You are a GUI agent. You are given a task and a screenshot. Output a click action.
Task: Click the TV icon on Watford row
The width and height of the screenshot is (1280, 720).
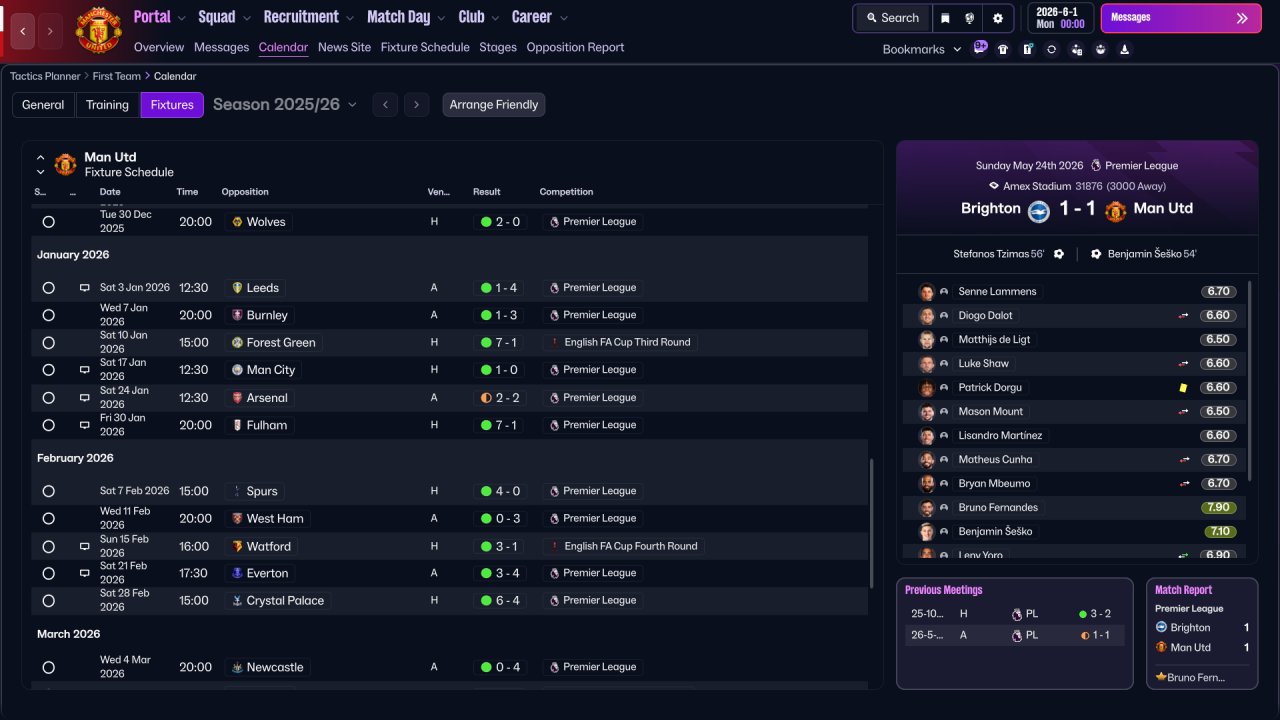pyautogui.click(x=85, y=547)
